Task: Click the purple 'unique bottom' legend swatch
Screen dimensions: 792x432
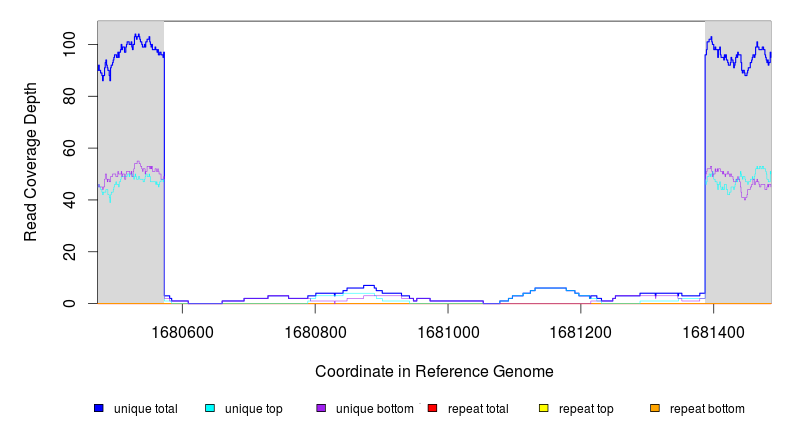Action: 321,409
